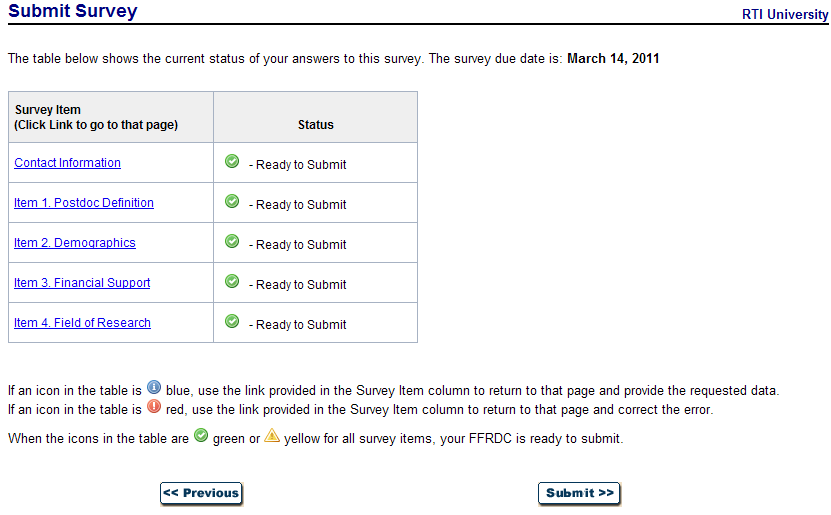Click the green status icon beside Demographics row
This screenshot has width=831, height=515.
tap(232, 241)
